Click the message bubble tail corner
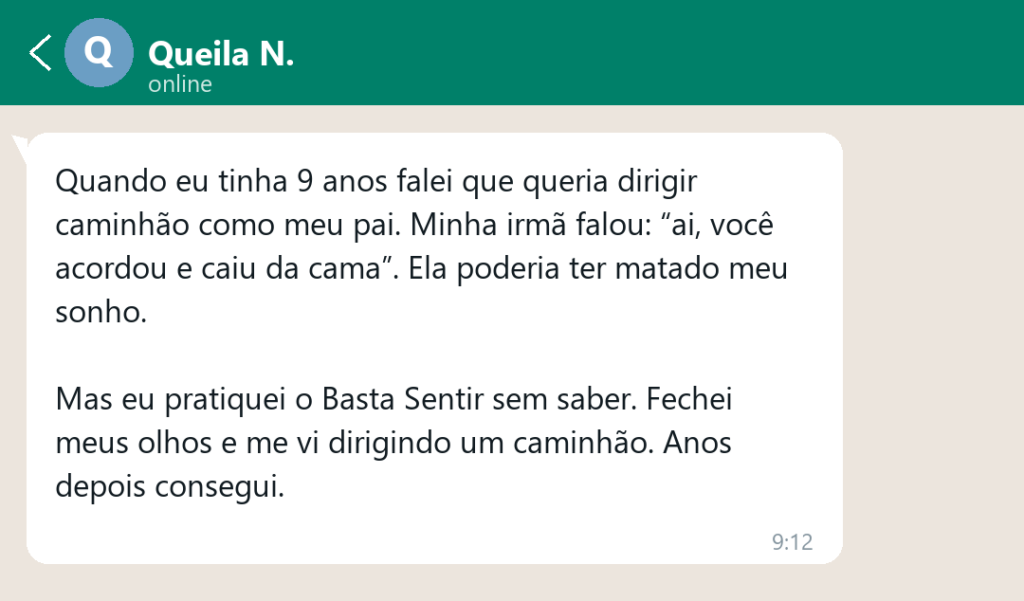 (20, 148)
